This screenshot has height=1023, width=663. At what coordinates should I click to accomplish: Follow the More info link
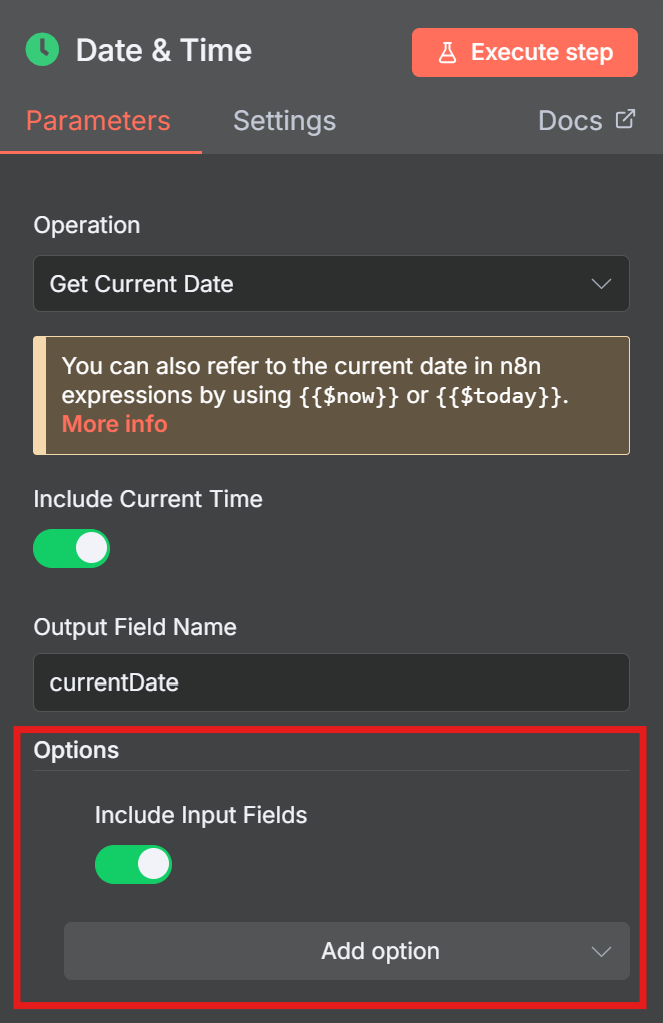tap(114, 424)
